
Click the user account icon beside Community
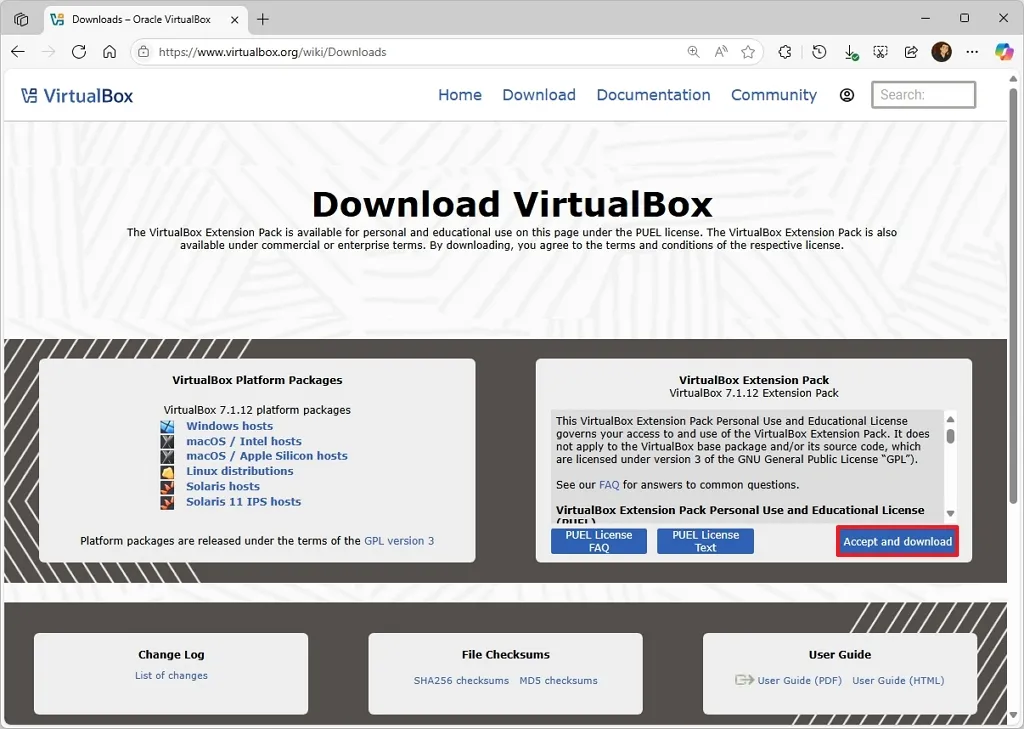click(847, 95)
